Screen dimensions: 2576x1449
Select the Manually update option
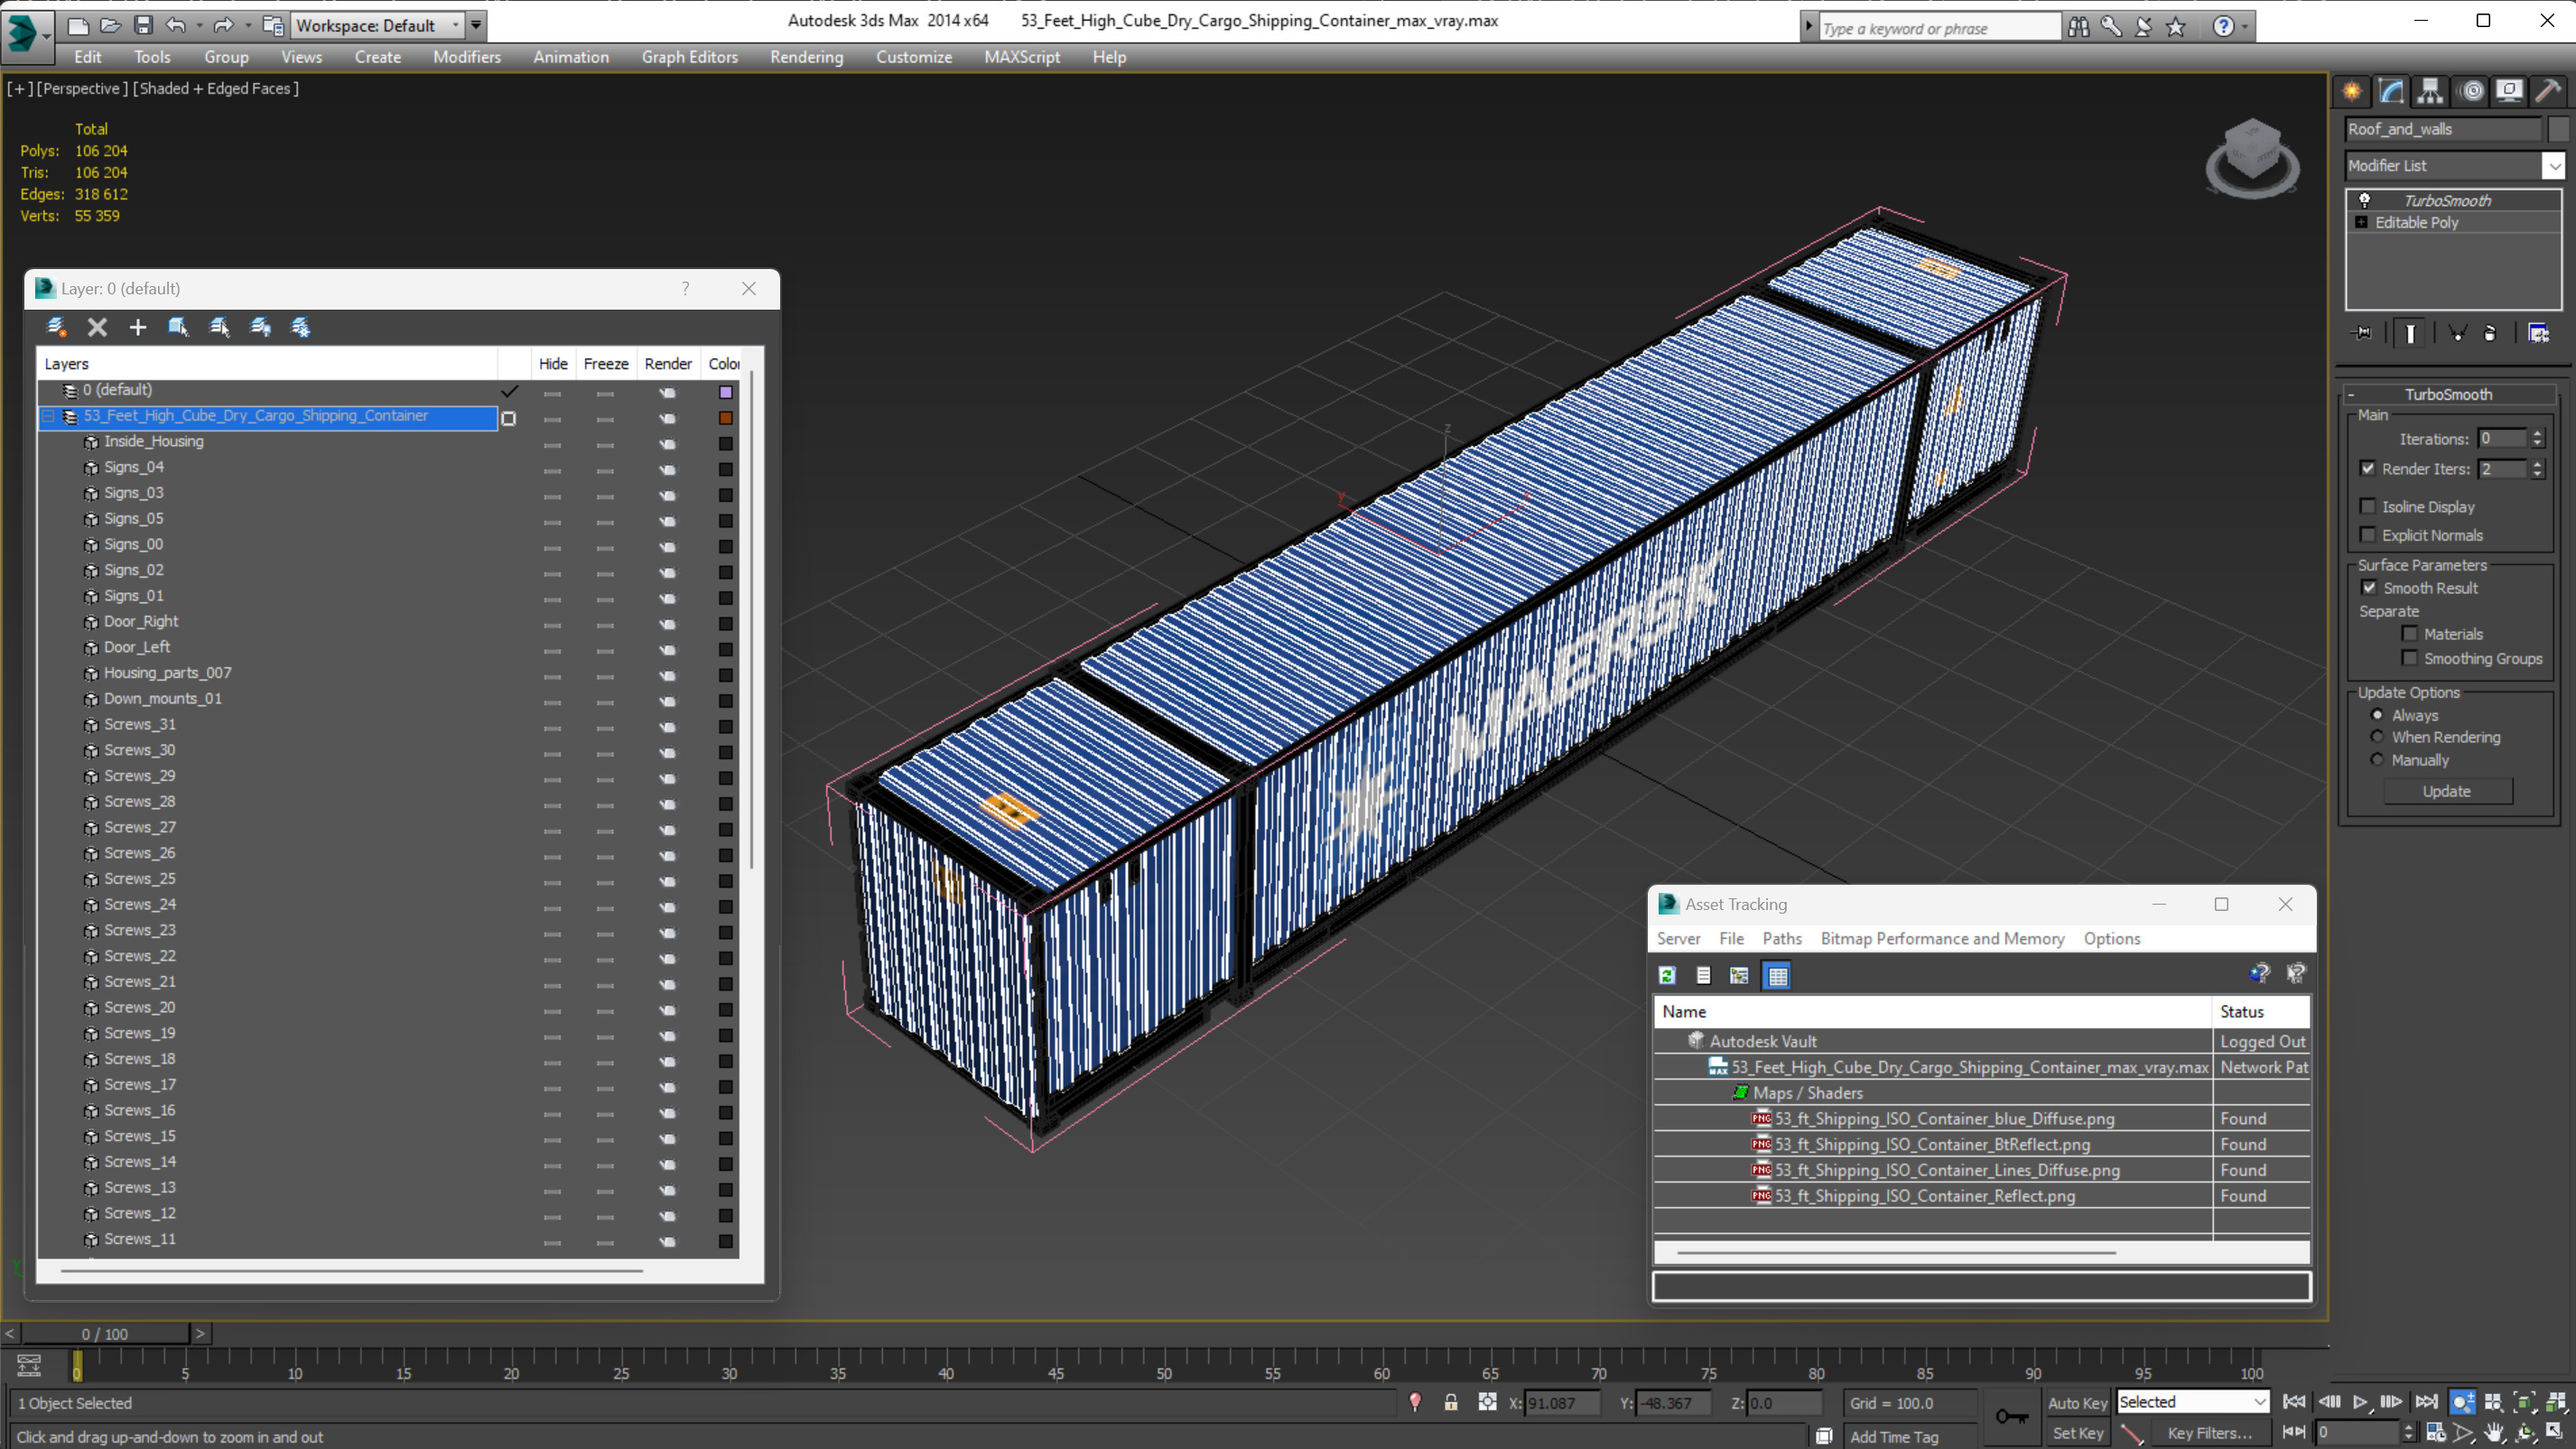click(x=2377, y=759)
